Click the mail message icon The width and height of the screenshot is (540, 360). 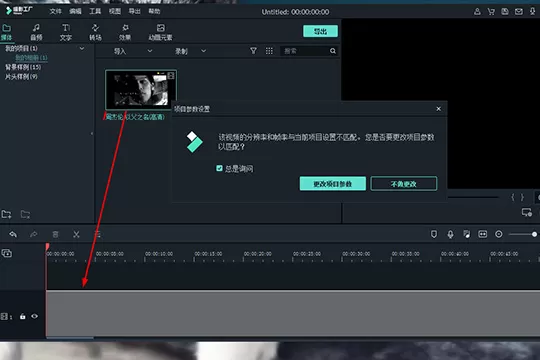click(519, 12)
